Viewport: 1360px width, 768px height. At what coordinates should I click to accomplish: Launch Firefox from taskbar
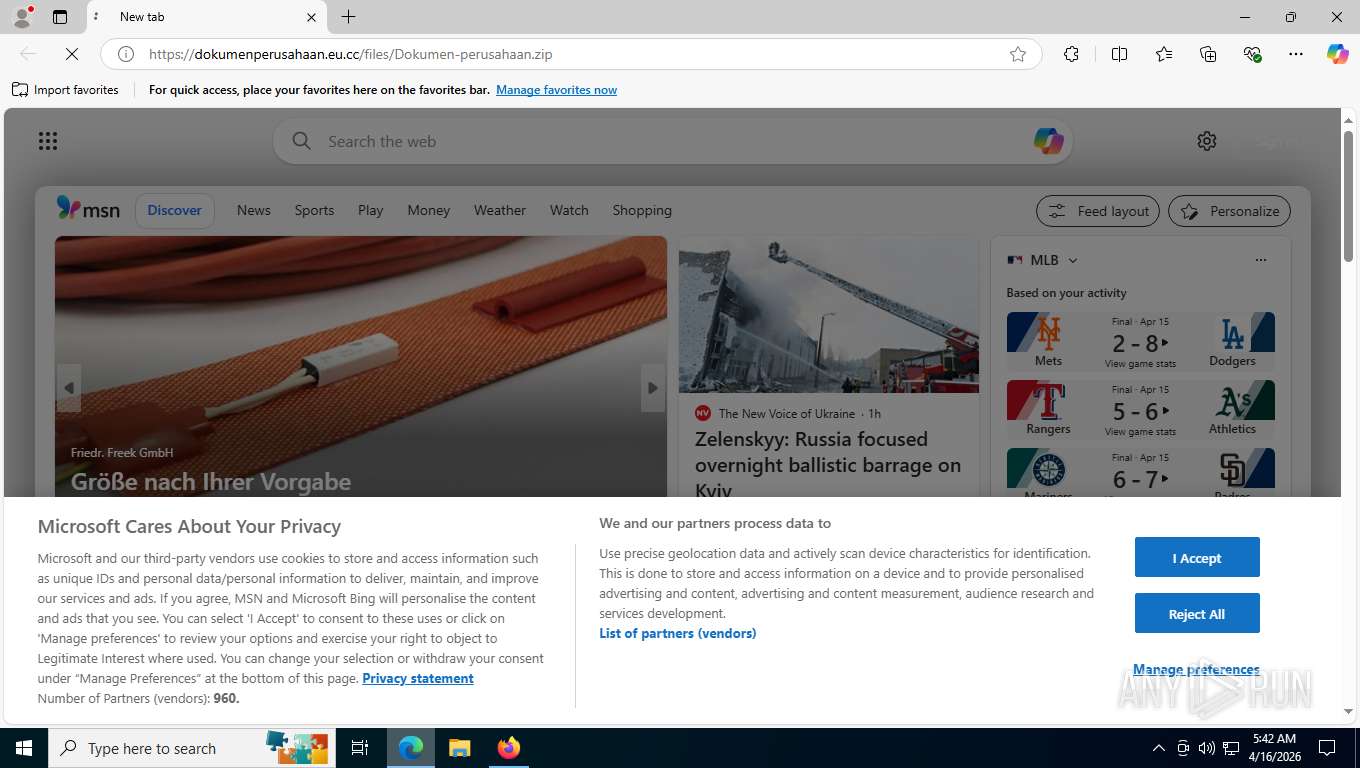pyautogui.click(x=509, y=748)
